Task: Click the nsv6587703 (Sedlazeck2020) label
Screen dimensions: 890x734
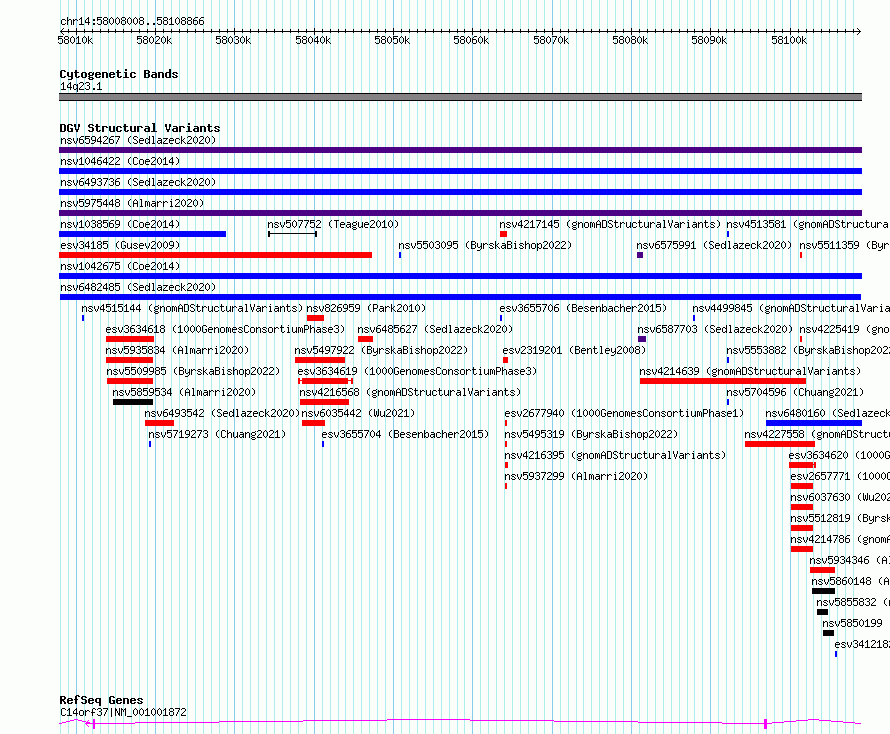Action: [715, 329]
